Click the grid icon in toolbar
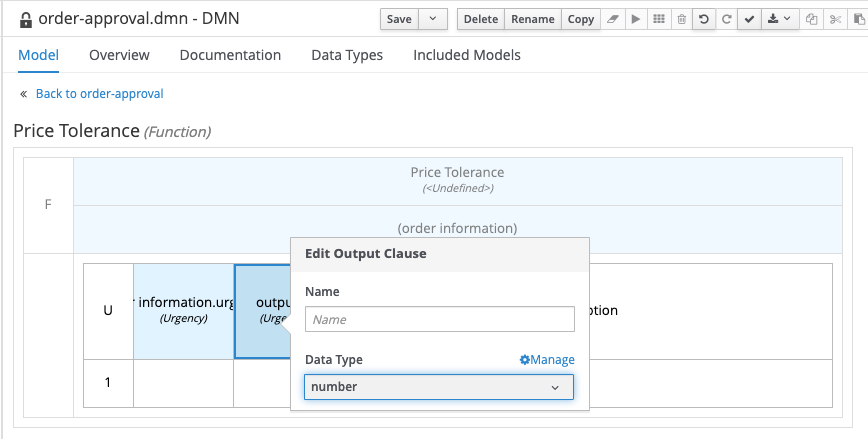 coord(659,19)
